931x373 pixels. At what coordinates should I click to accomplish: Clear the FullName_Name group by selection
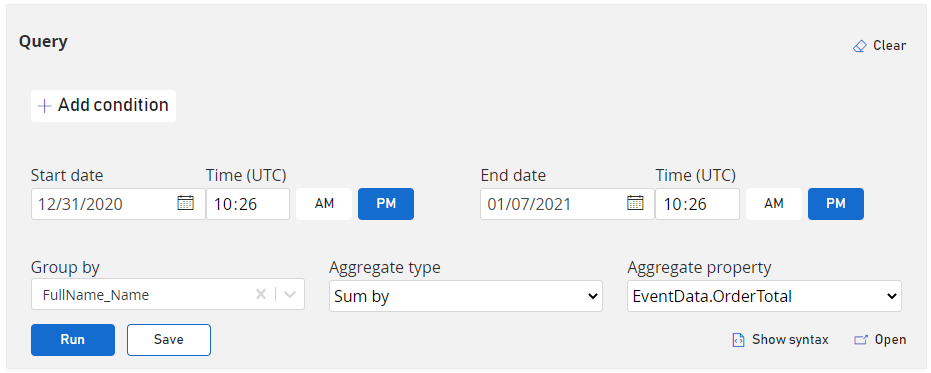pos(260,294)
